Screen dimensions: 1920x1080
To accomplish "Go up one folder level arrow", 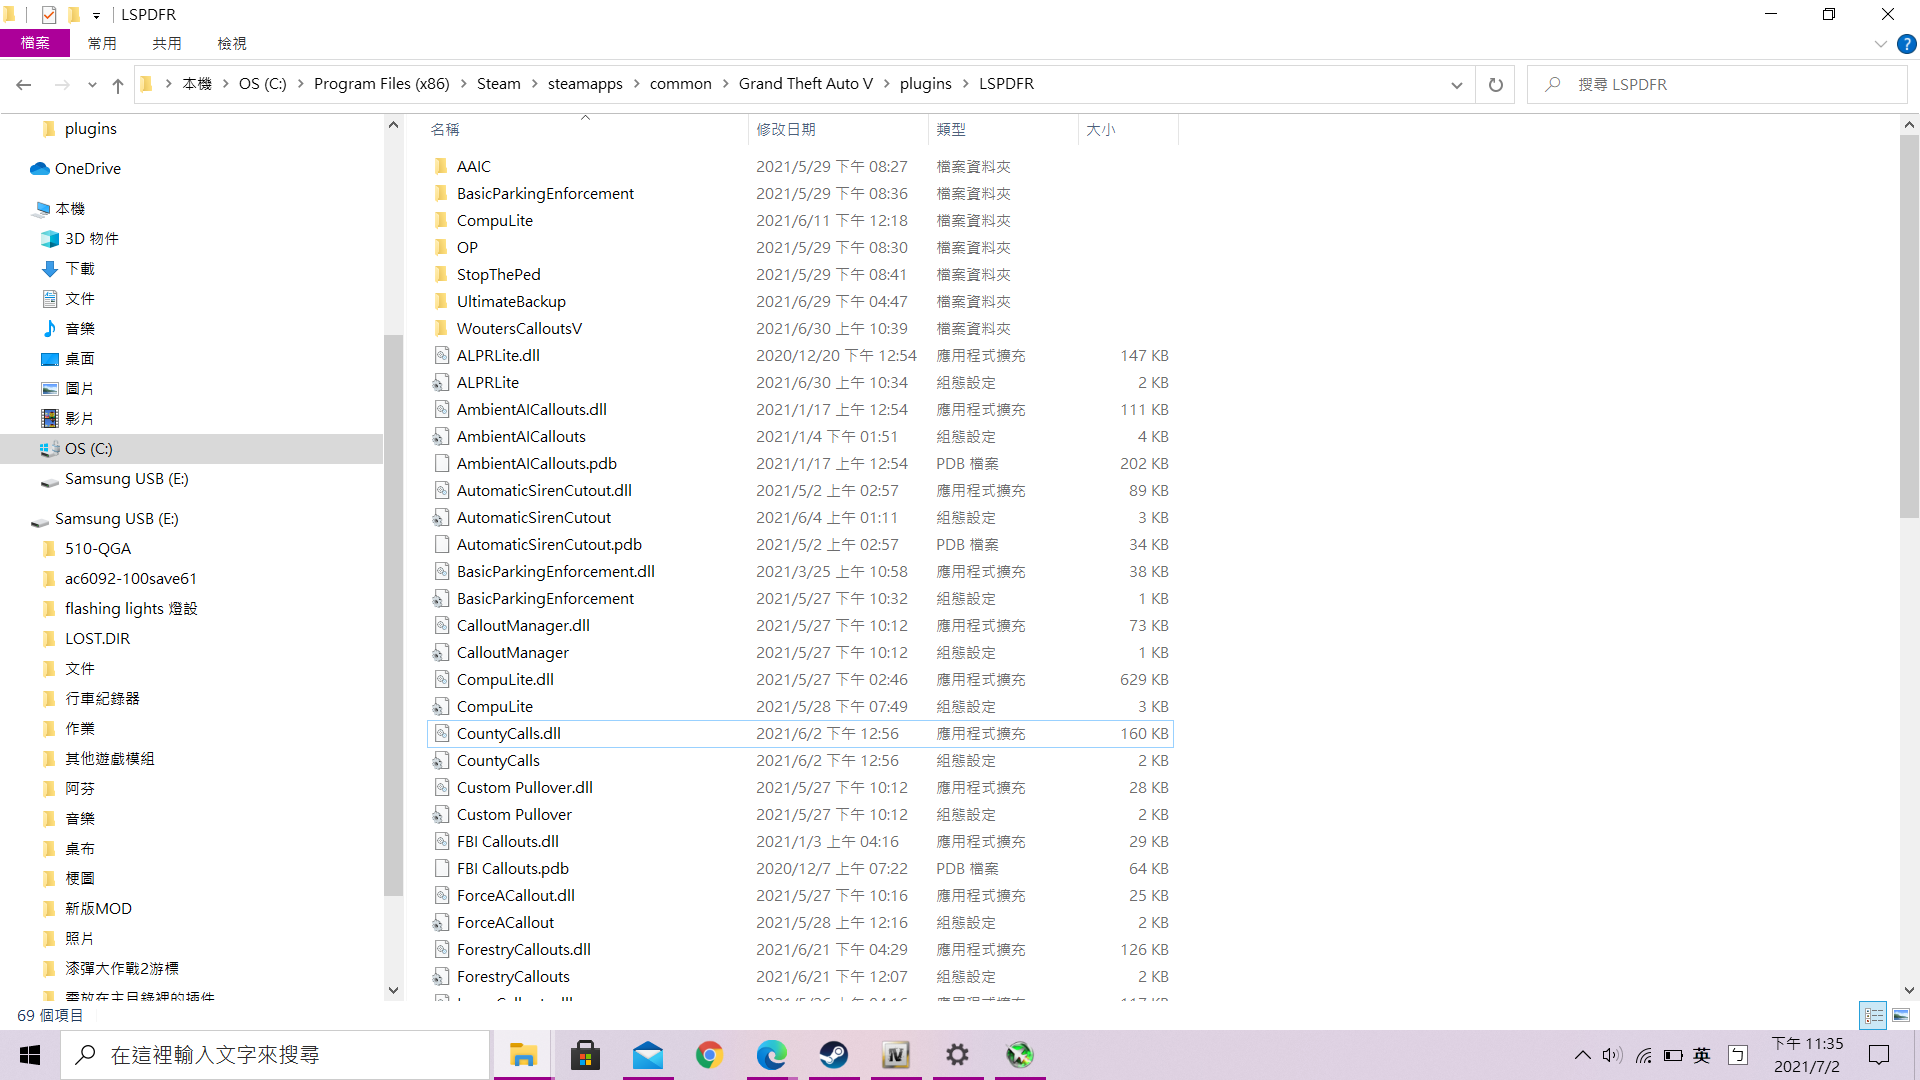I will 118,85.
